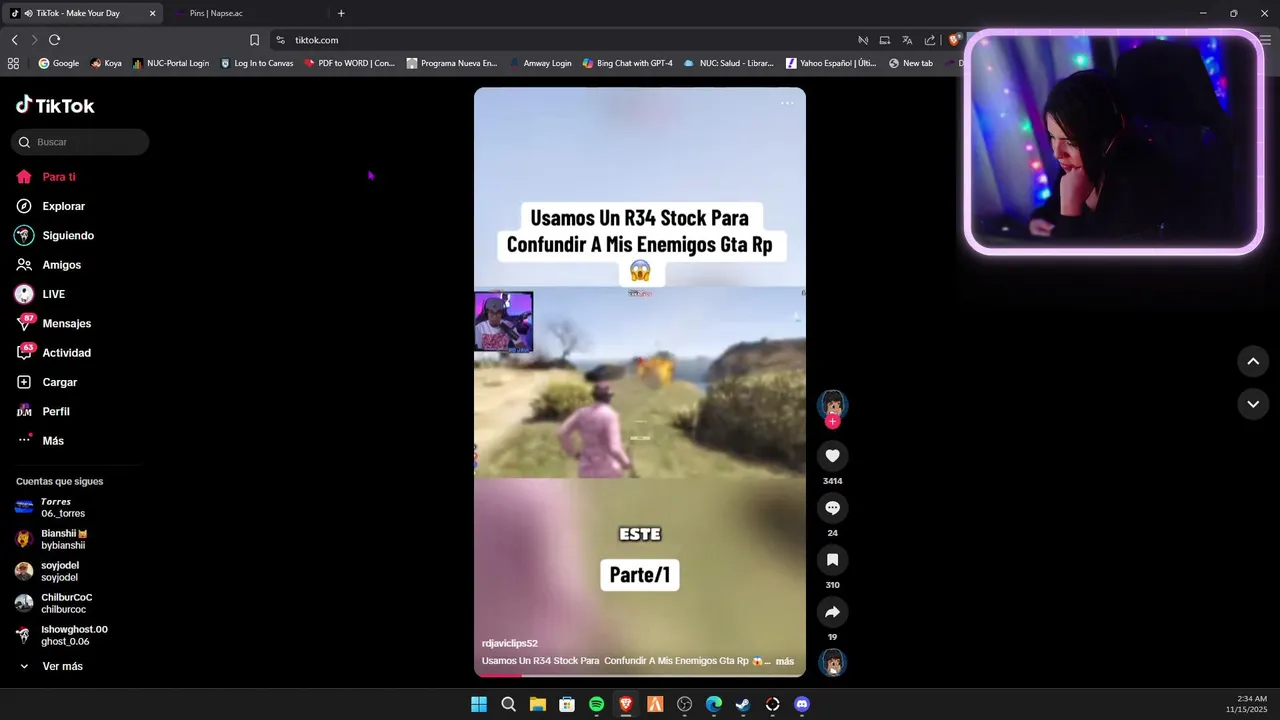Click the TikTok logo

tap(55, 105)
